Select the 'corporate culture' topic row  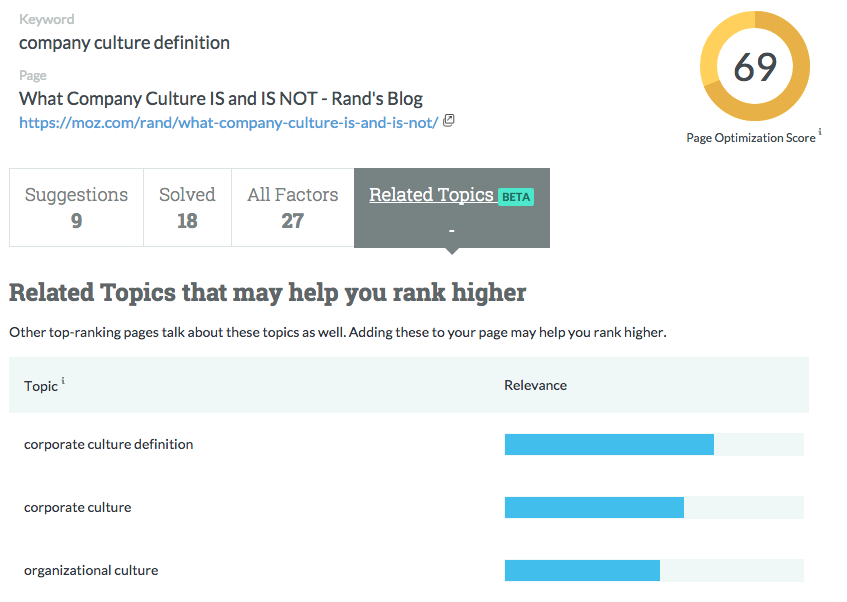tap(78, 507)
